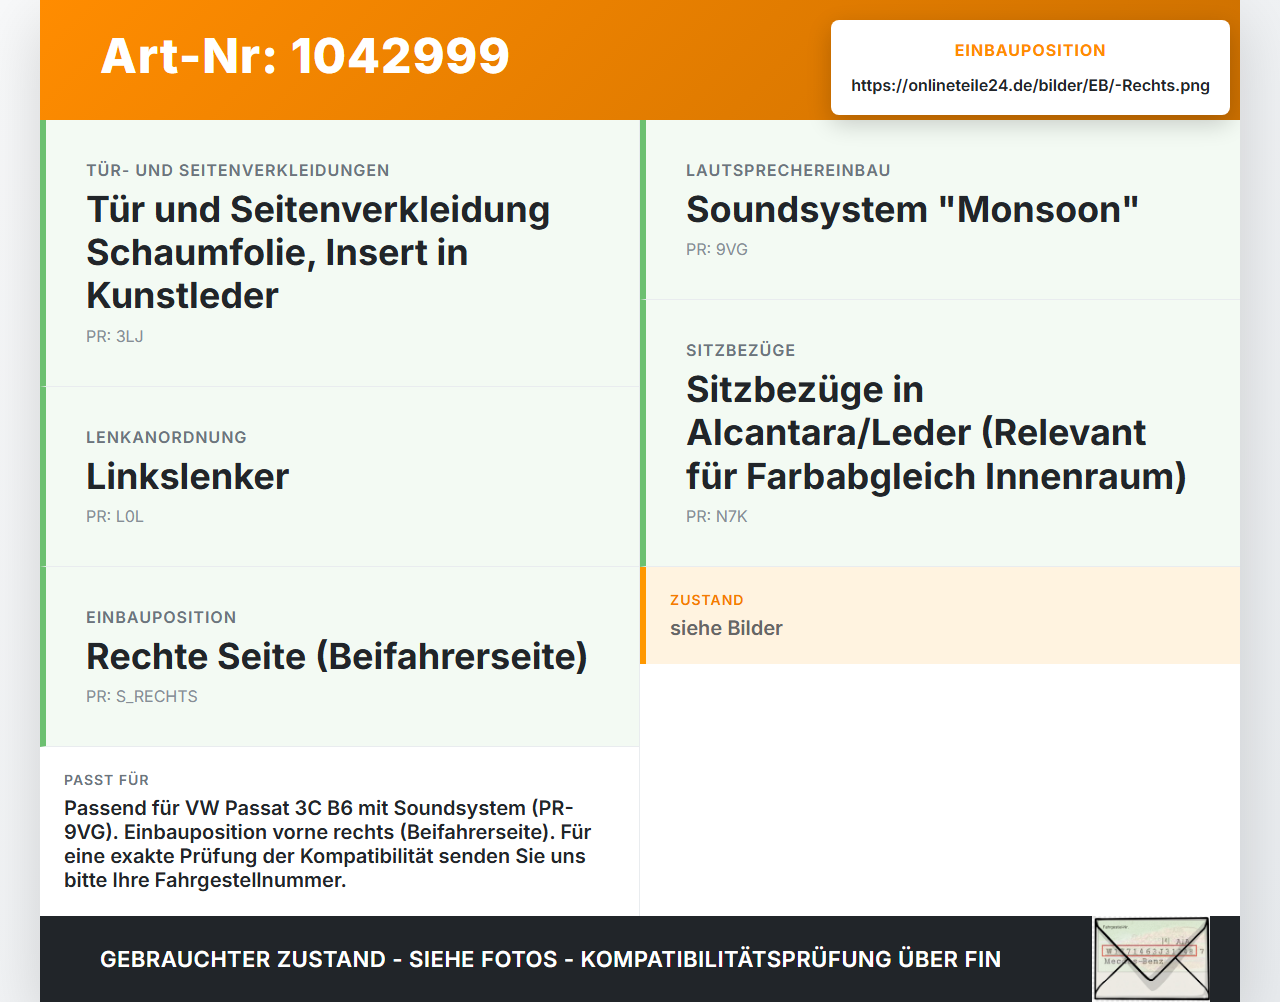Select the Linkslenker value
The image size is (1280, 1002).
click(188, 476)
